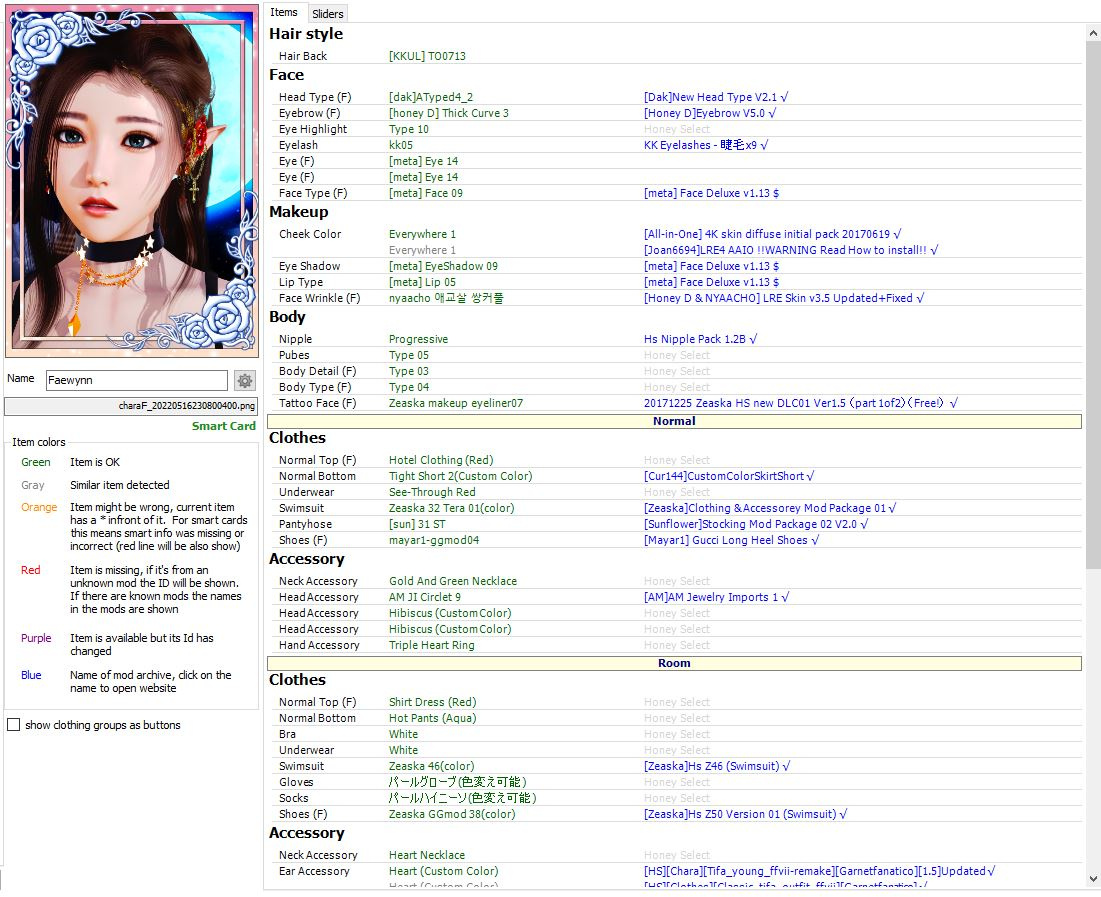
Task: Click the Normal clothing group bar
Action: click(674, 421)
